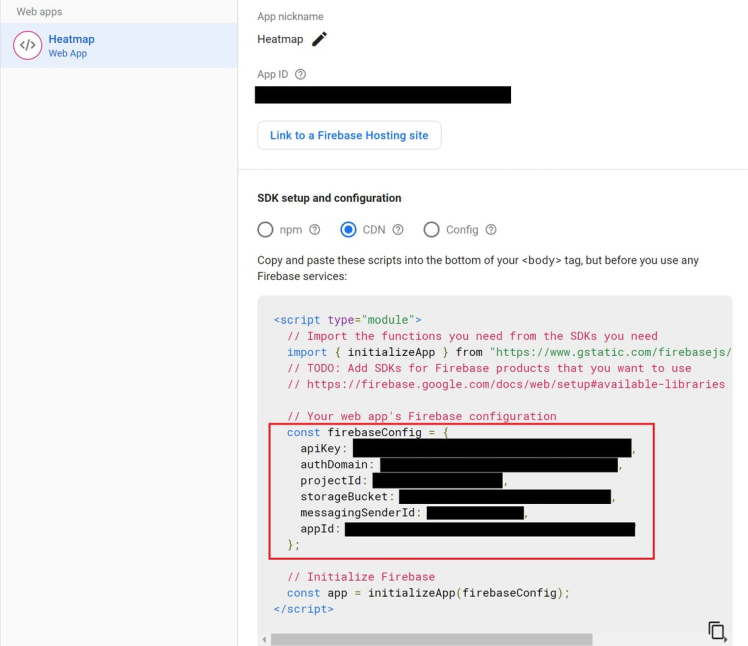Click the 'storageBucket:' property label
Viewport: 748px width, 646px height.
tap(347, 497)
